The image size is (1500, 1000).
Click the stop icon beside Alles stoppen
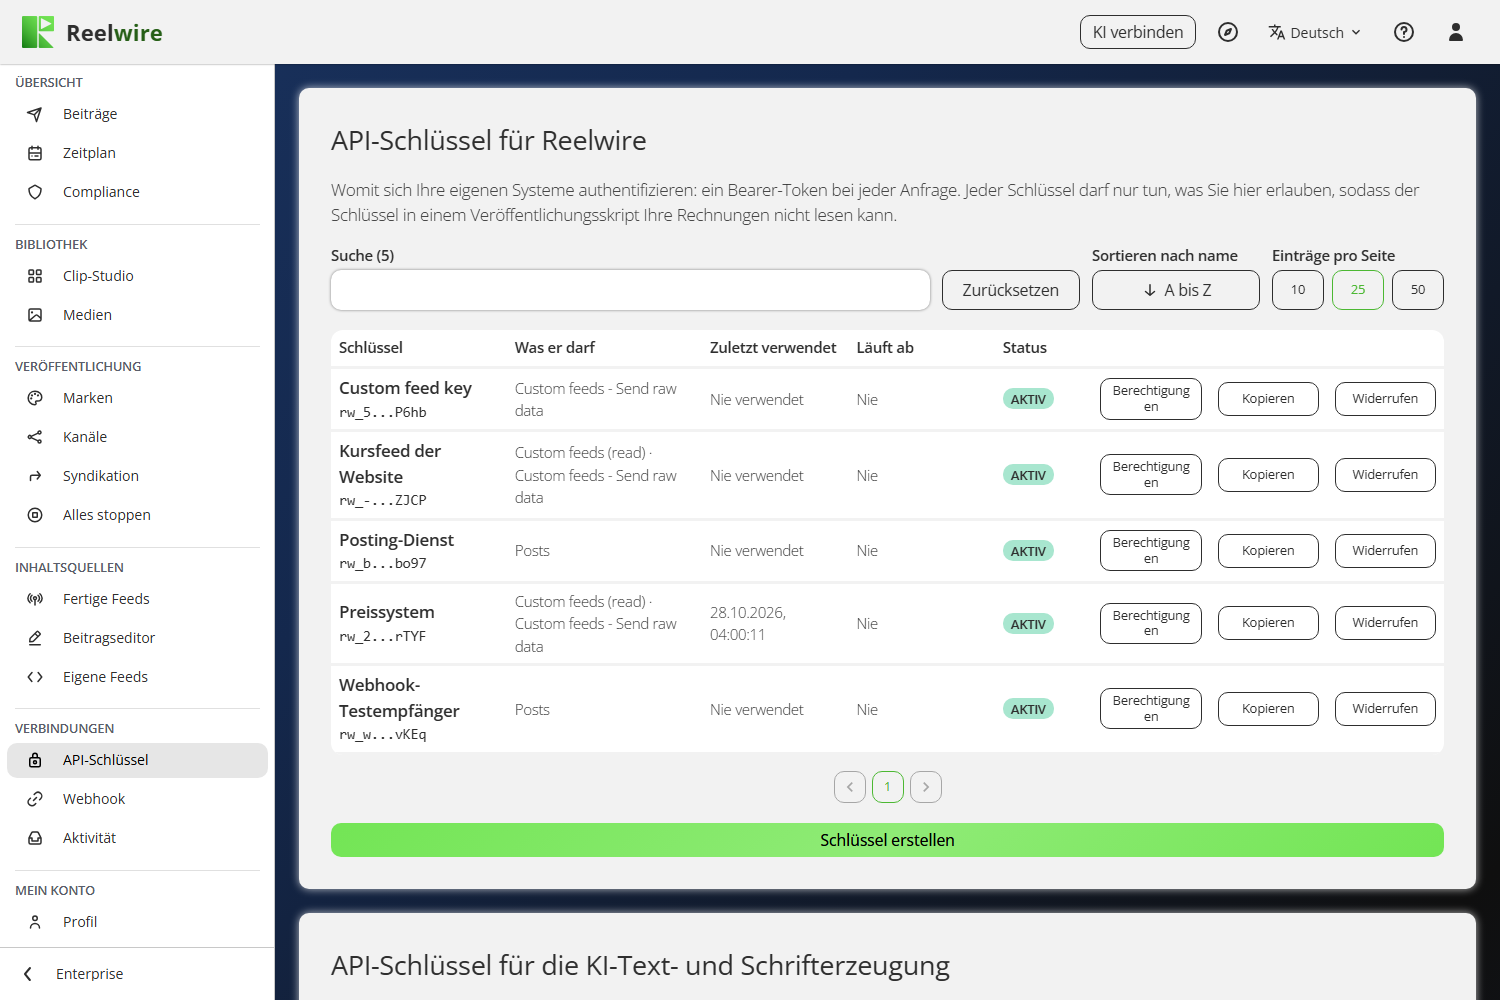click(35, 515)
